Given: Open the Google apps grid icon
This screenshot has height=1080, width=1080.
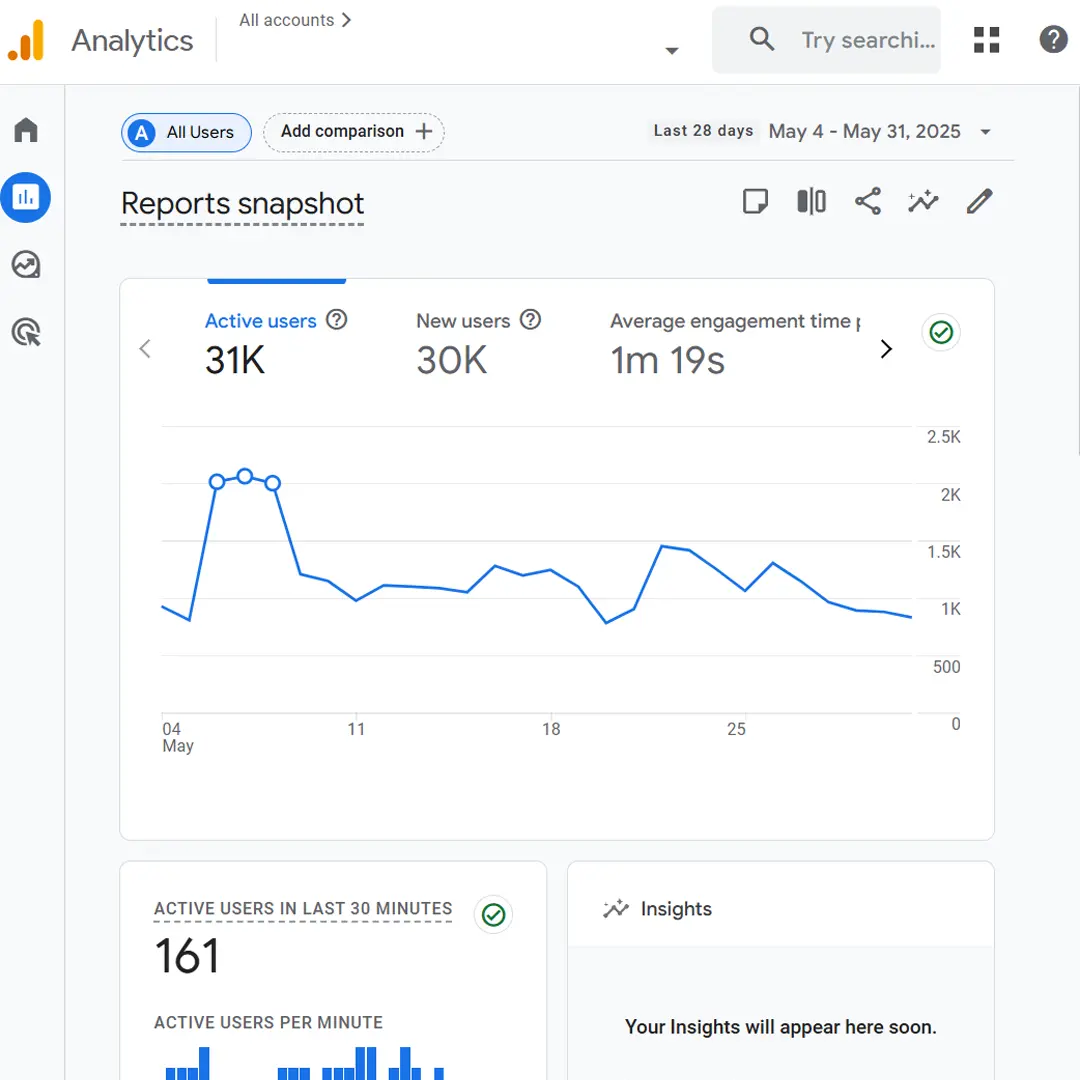Looking at the screenshot, I should [986, 40].
